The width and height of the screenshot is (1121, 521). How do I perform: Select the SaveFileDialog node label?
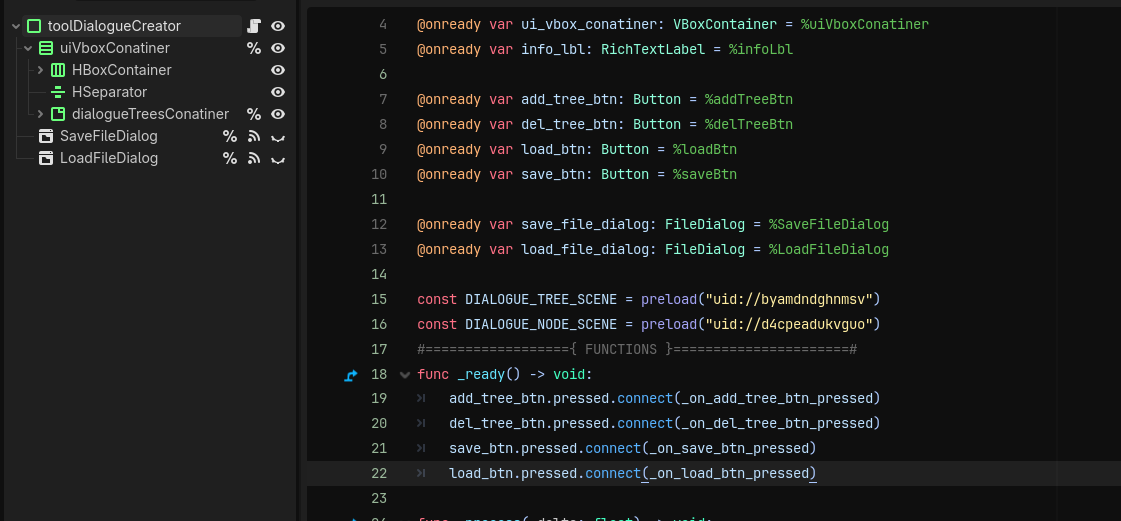[x=109, y=136]
